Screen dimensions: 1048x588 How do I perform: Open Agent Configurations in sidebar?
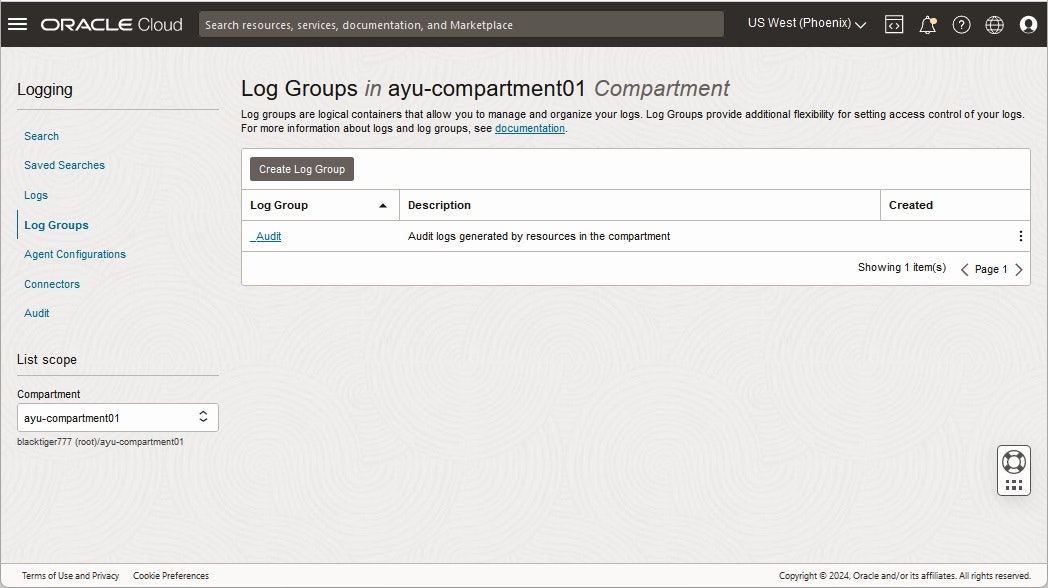pyautogui.click(x=75, y=255)
